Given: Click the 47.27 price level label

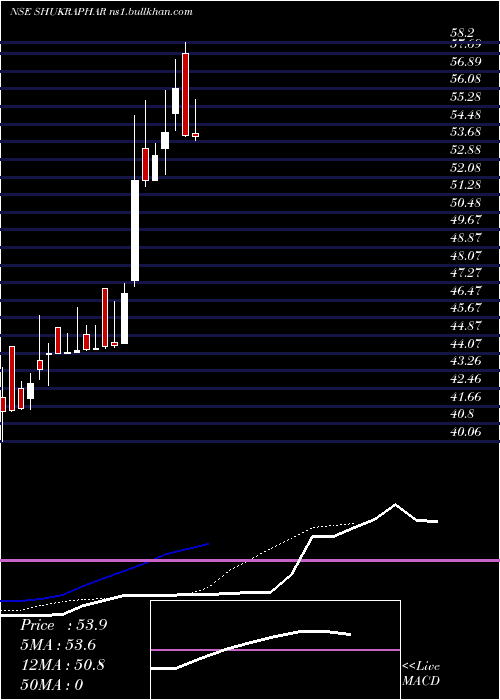Looking at the screenshot, I should pos(466,273).
